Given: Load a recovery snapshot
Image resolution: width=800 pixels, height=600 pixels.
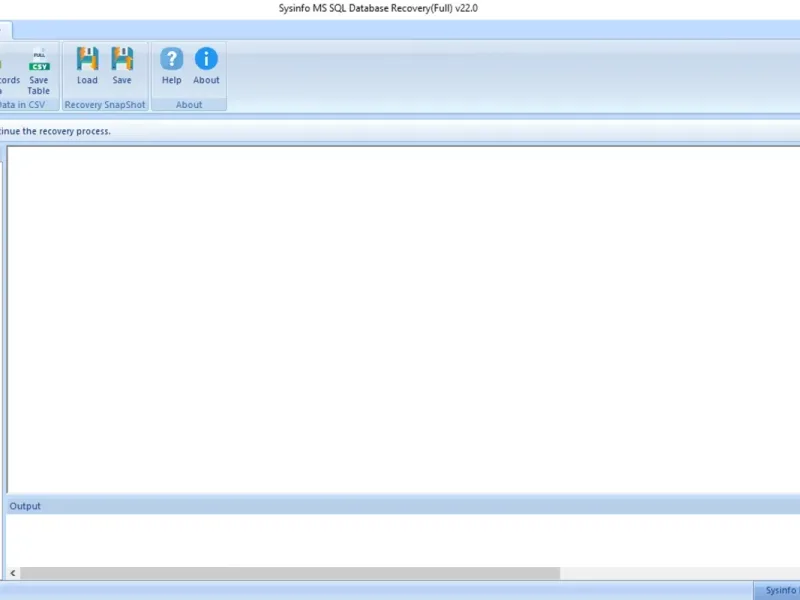Looking at the screenshot, I should [x=87, y=66].
